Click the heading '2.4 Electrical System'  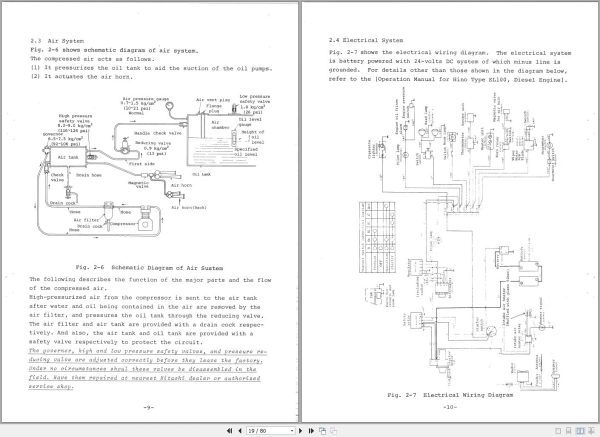point(366,40)
